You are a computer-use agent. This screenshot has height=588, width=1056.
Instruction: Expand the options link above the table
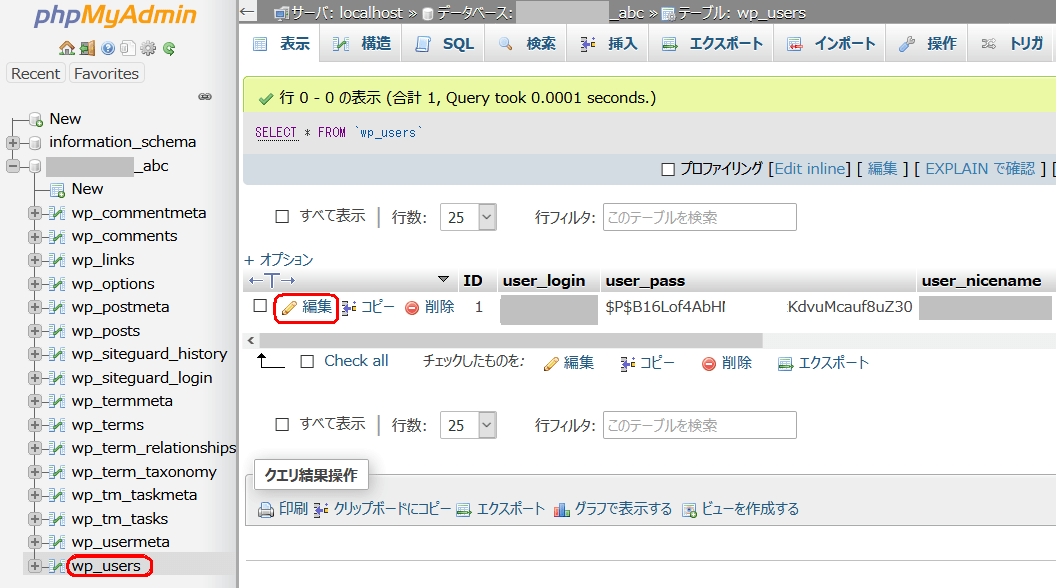[x=279, y=259]
